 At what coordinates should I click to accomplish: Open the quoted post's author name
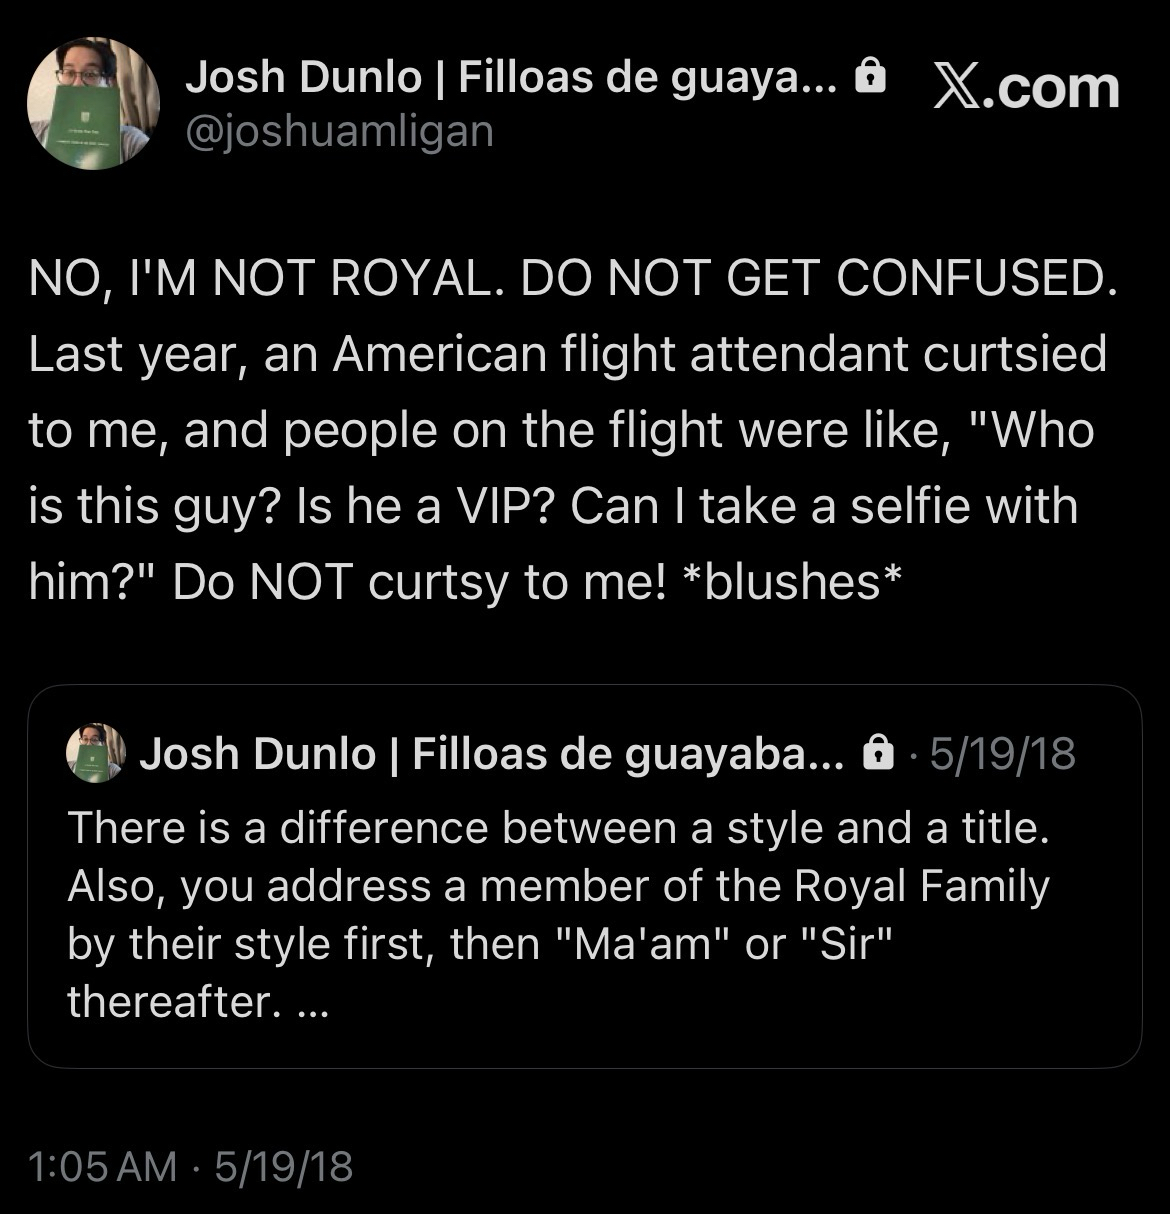(x=256, y=754)
